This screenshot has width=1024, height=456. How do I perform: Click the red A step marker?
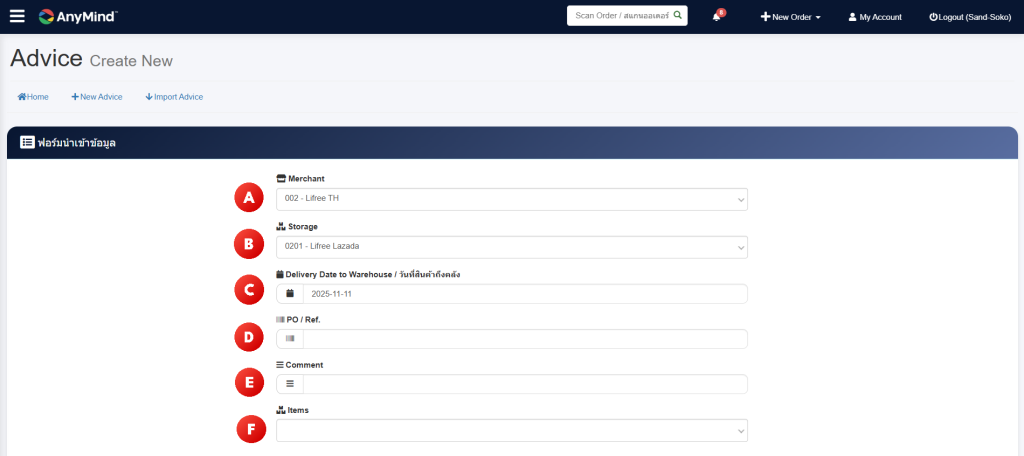[x=249, y=197]
